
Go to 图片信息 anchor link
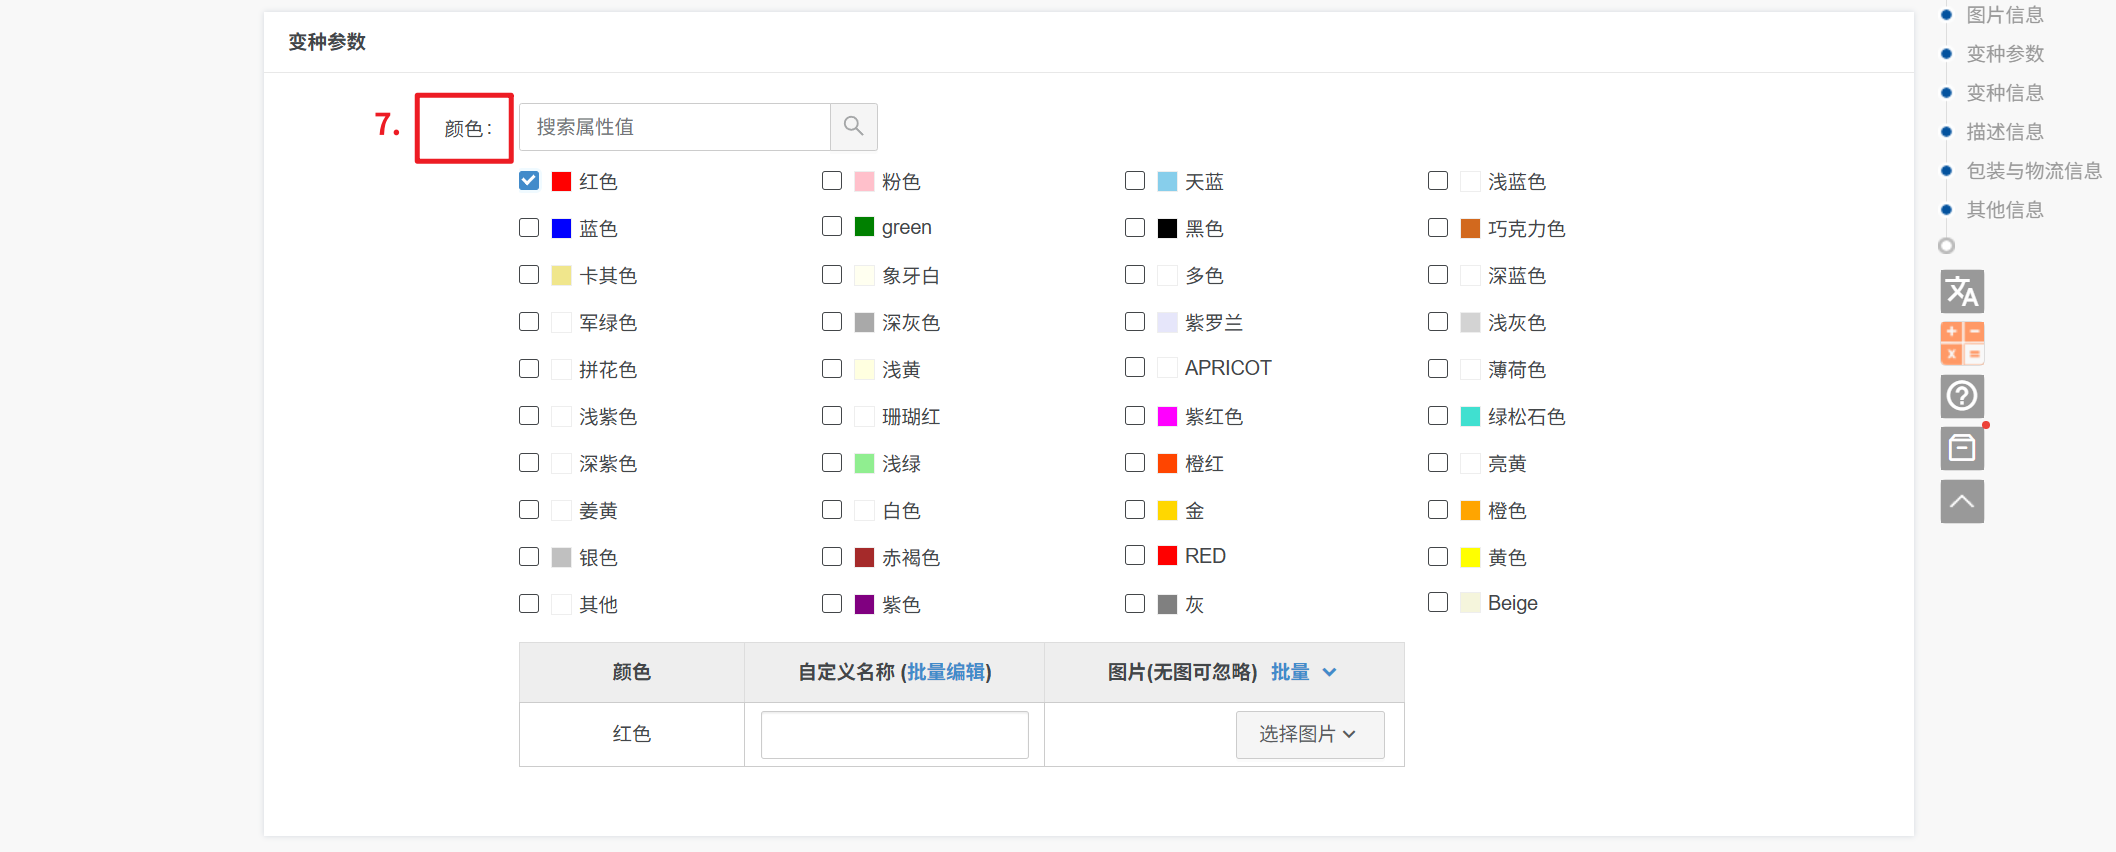pyautogui.click(x=2004, y=15)
